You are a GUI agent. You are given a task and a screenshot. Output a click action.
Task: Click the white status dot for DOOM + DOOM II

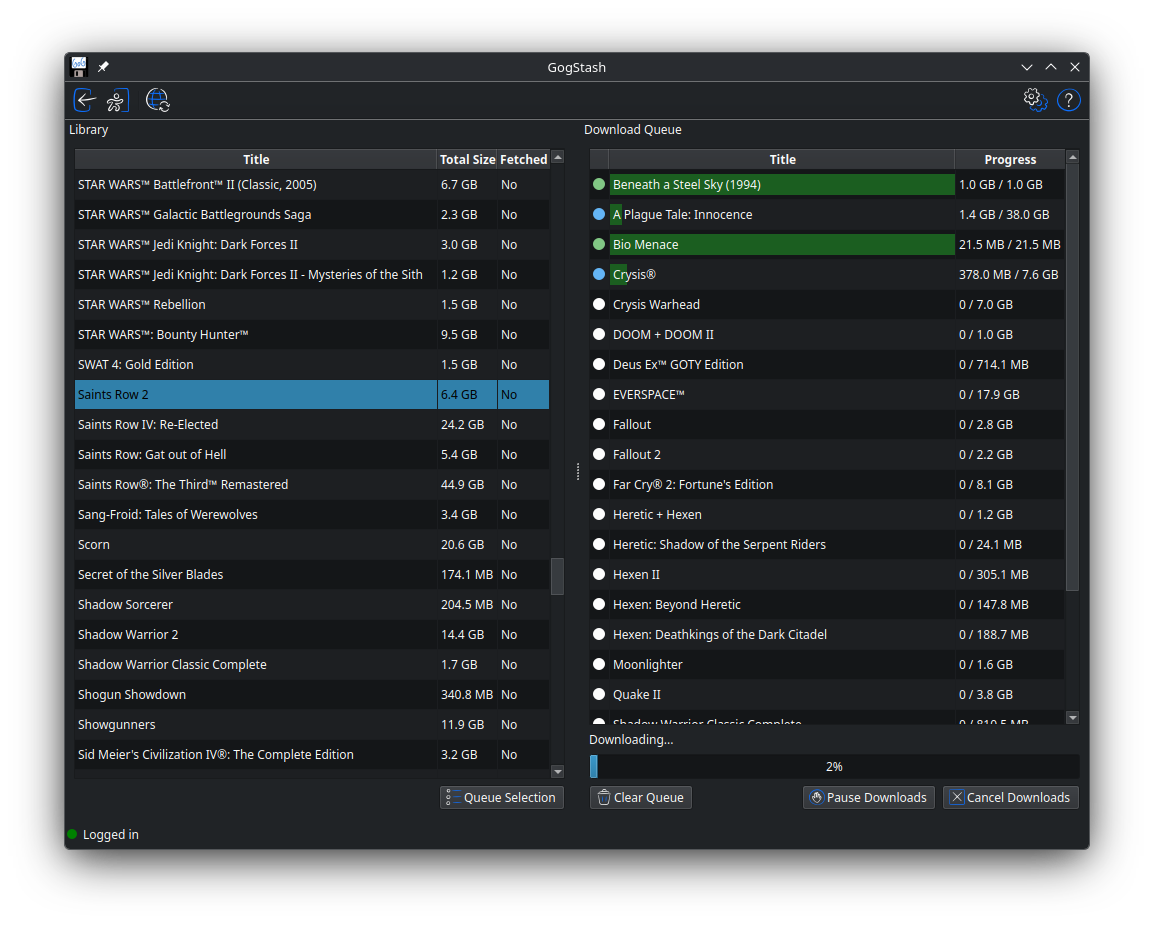click(599, 334)
